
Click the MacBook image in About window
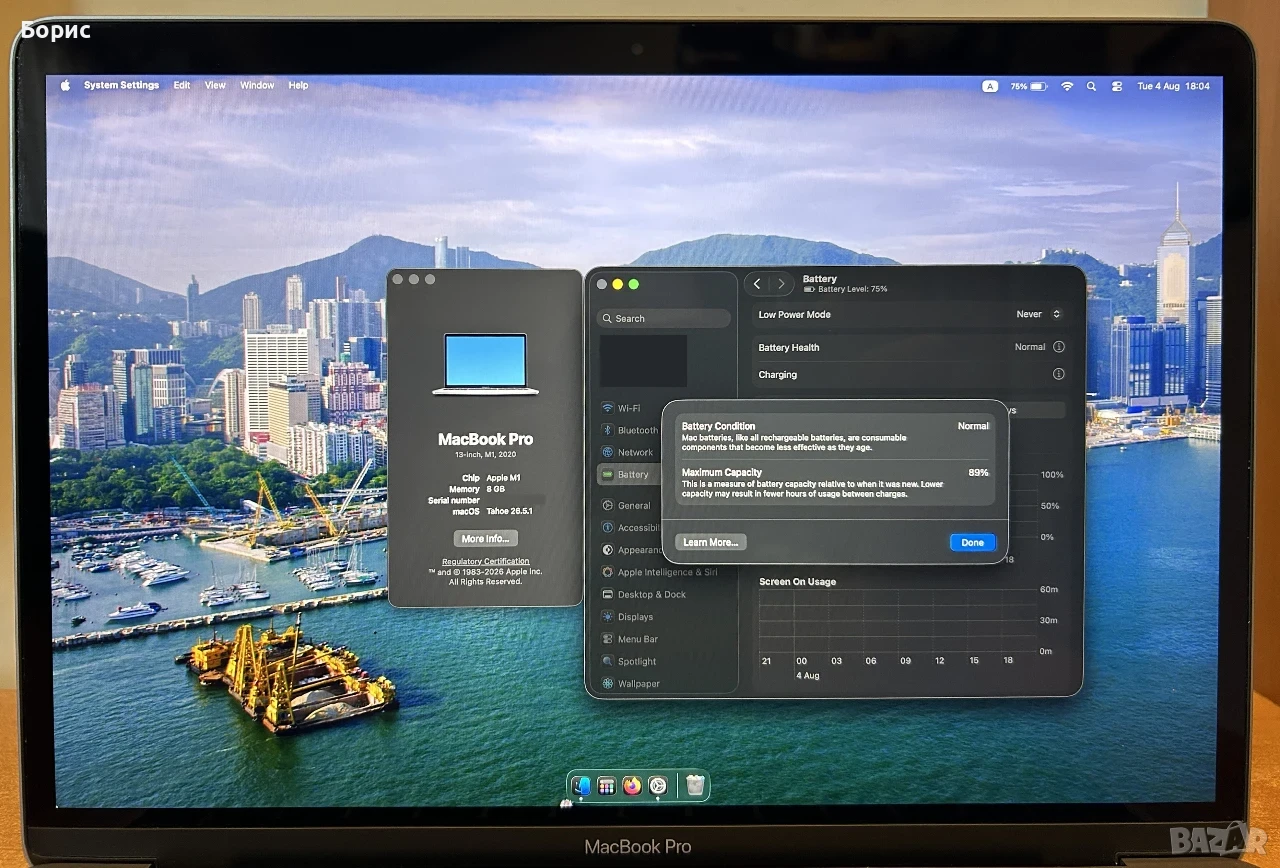click(485, 364)
